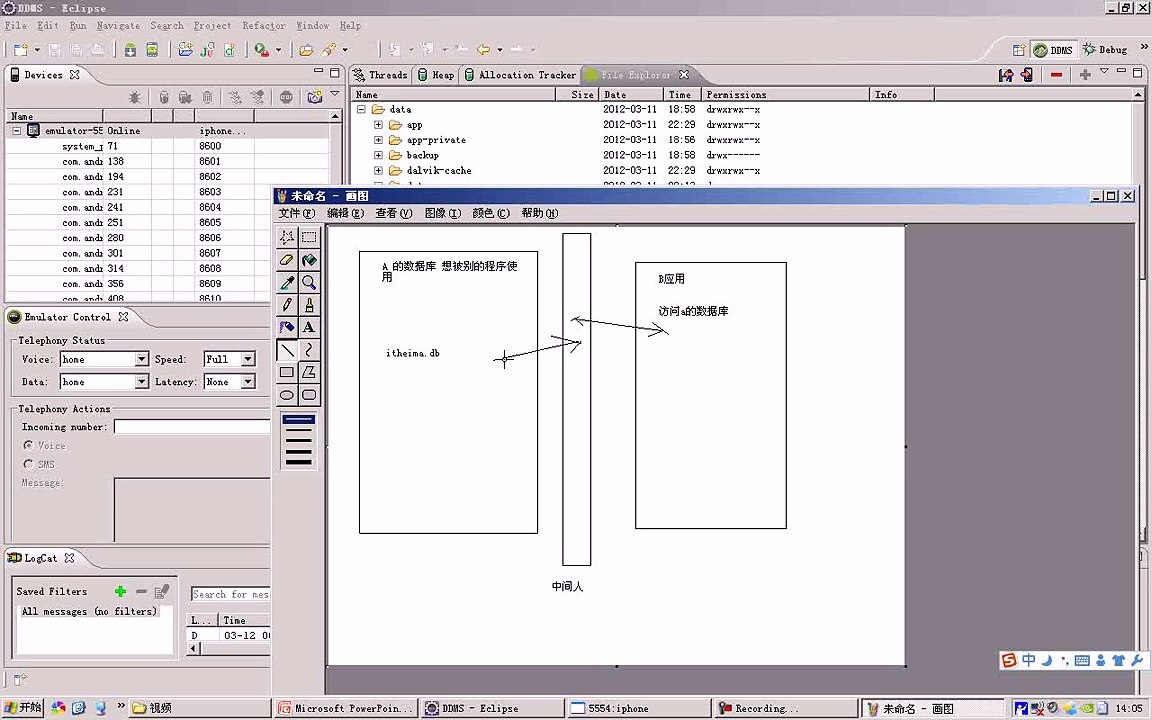Screen dimensions: 1152x720
Task: Click the green add filter plus icon in LogCat
Action: [120, 591]
